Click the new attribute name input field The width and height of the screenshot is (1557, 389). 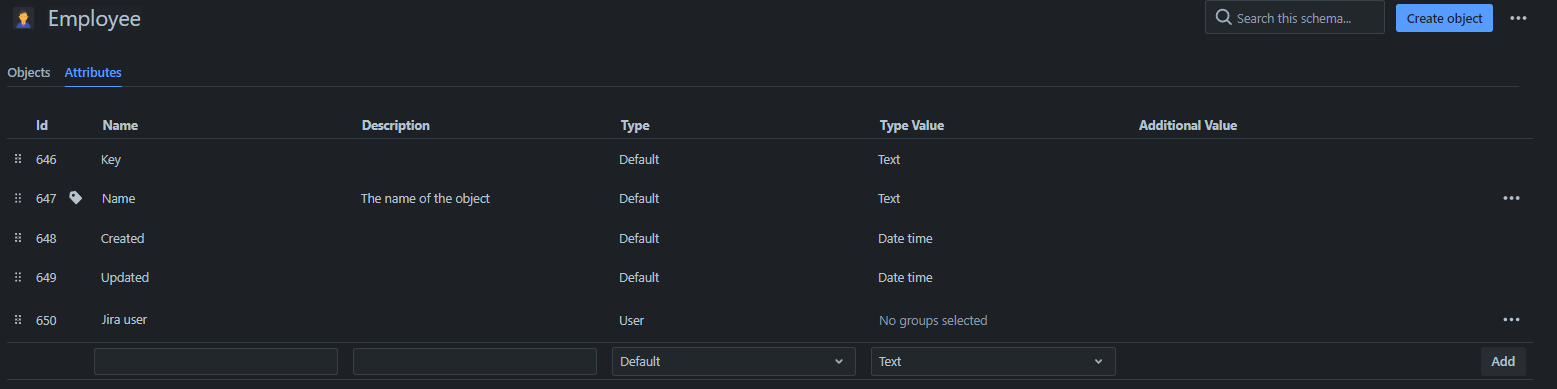click(216, 361)
